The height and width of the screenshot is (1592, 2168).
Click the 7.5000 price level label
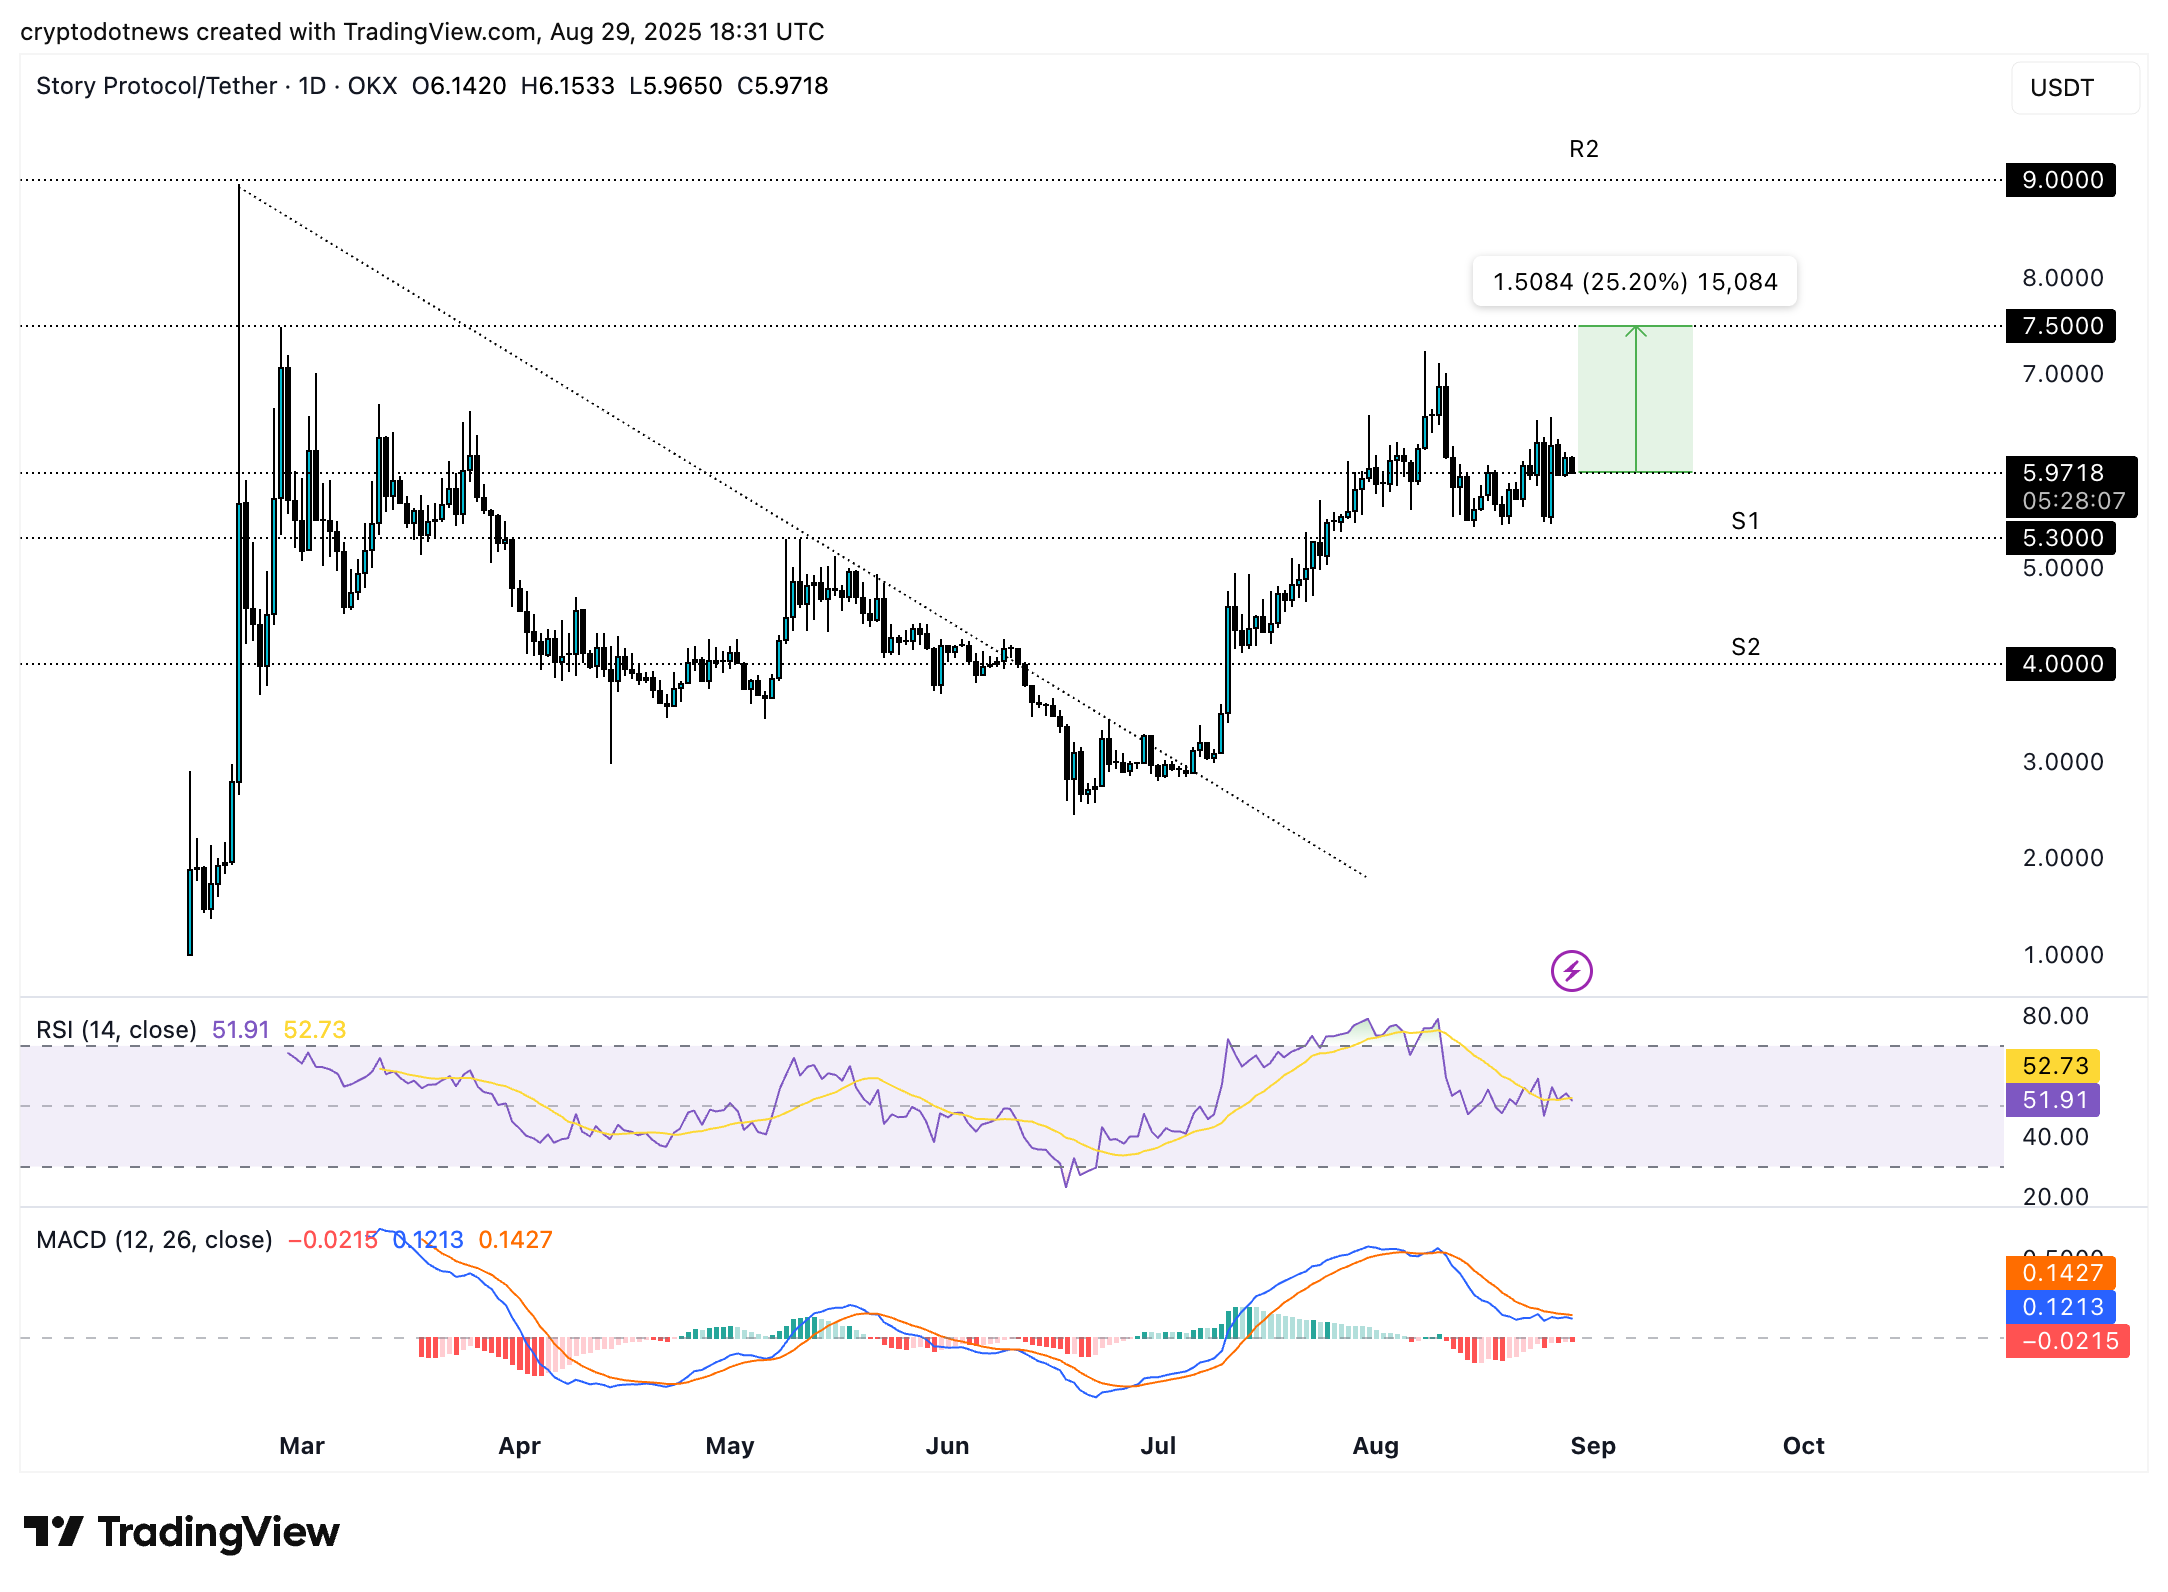(x=2060, y=326)
